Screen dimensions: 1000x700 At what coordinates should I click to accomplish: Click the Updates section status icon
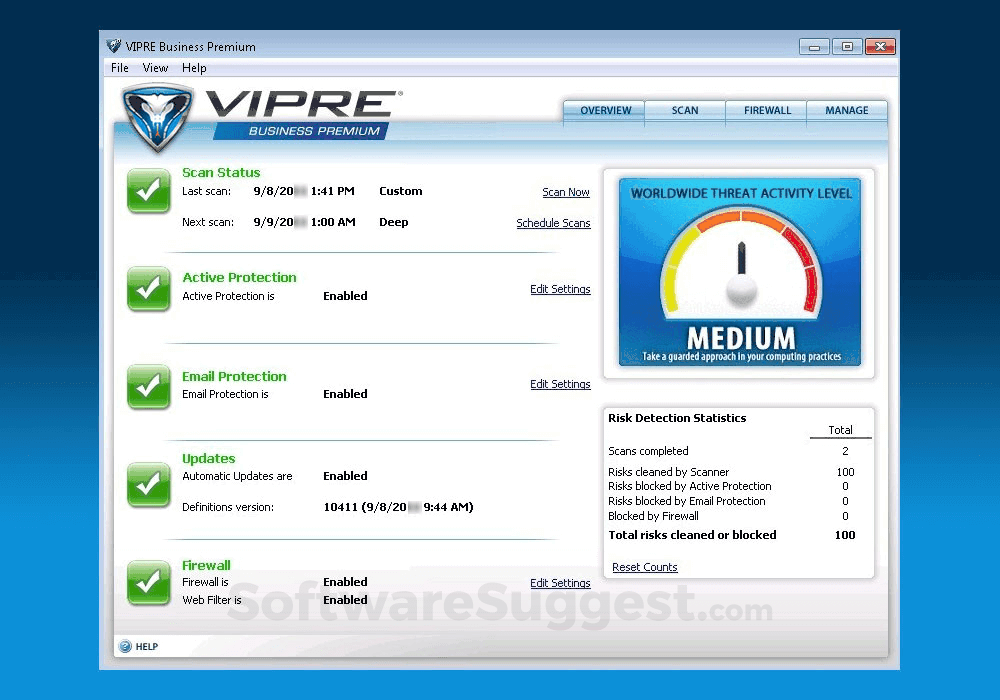148,485
